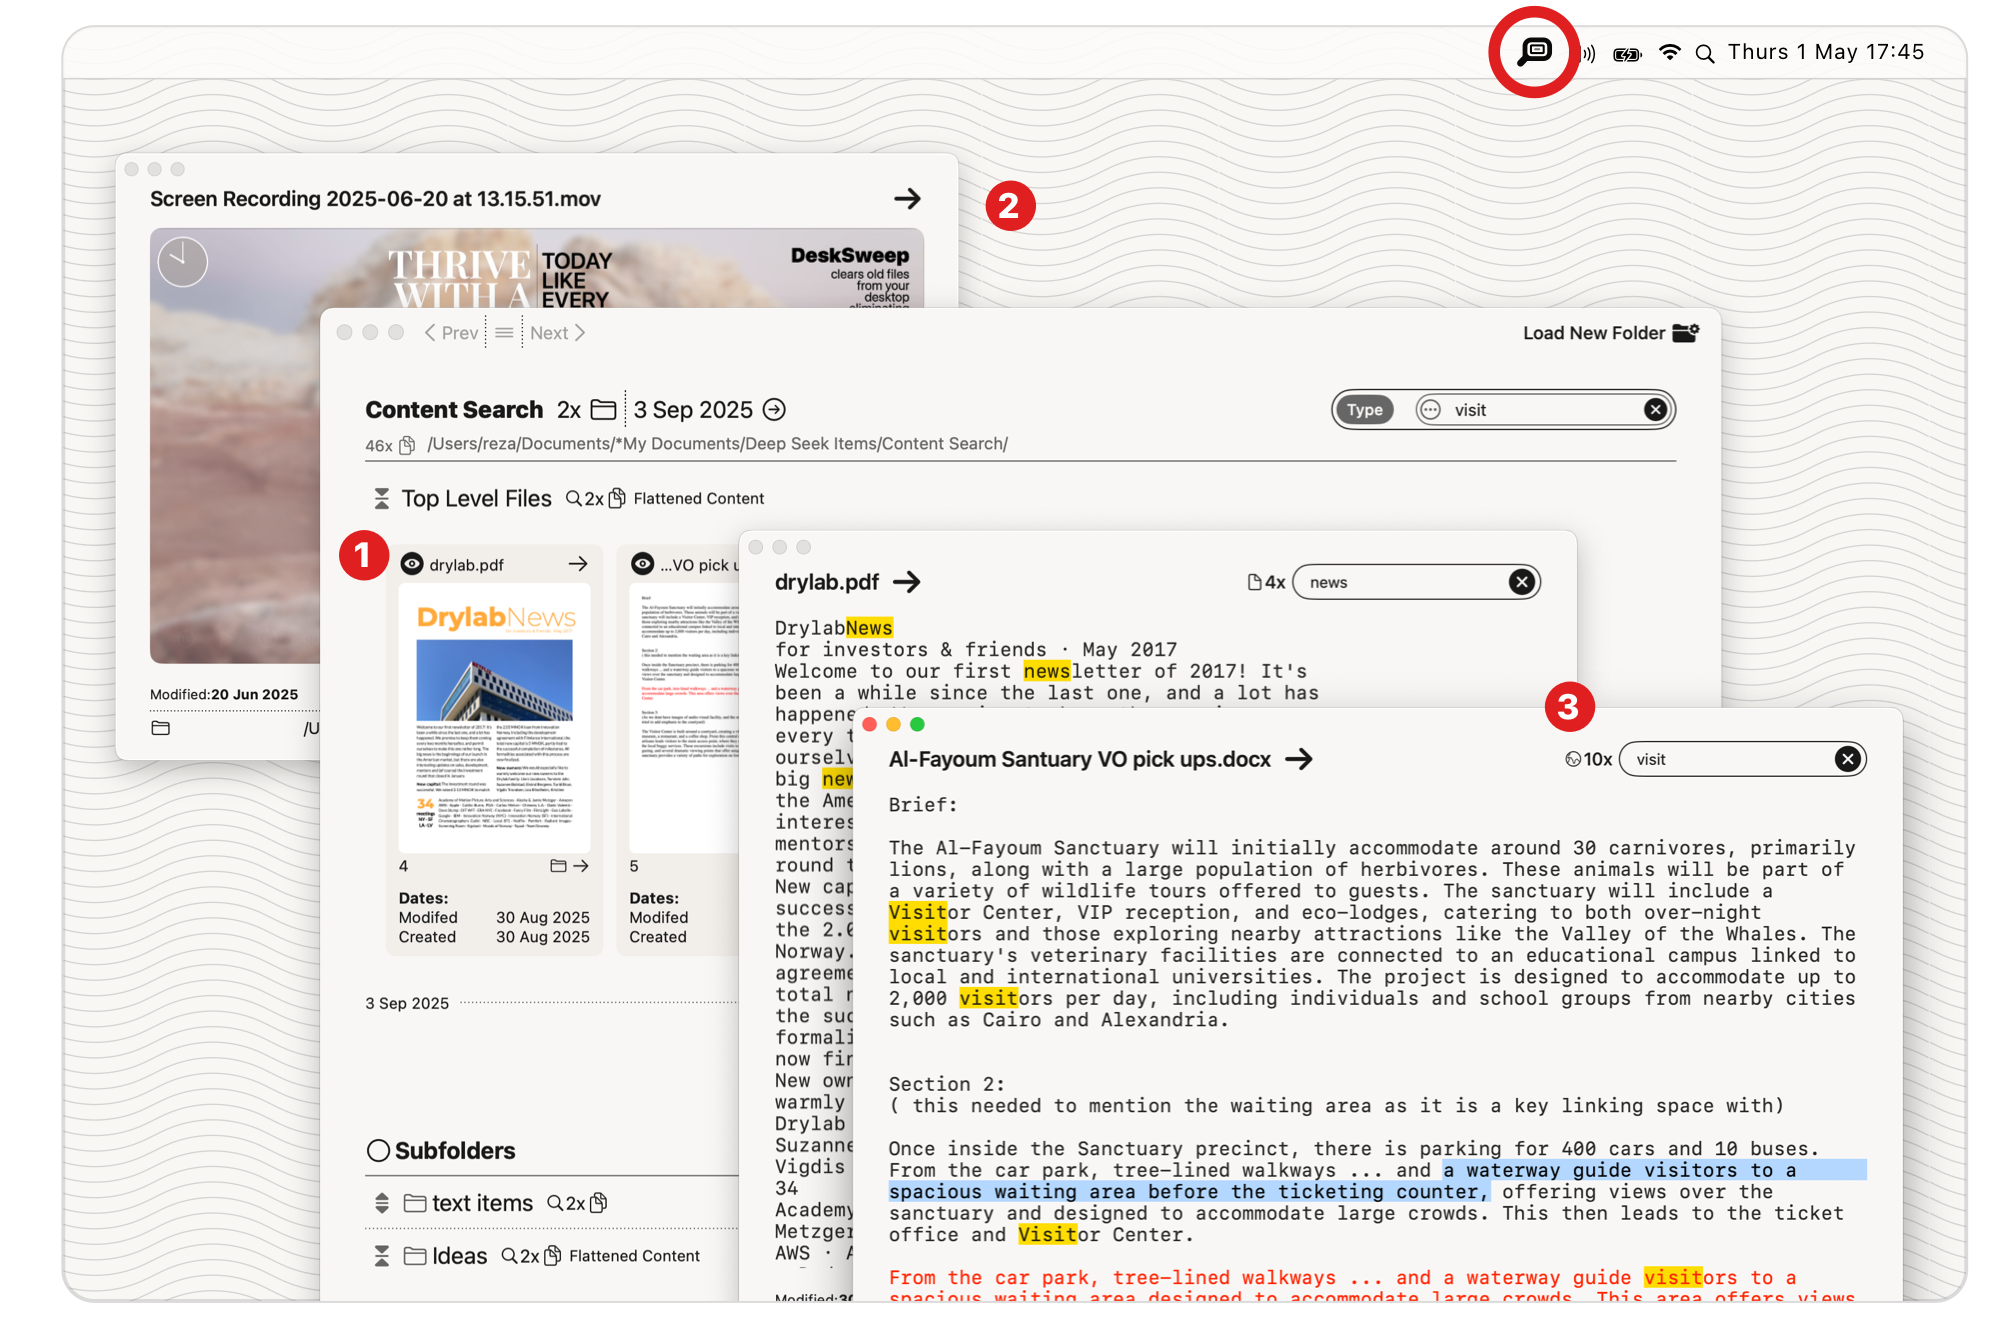Click the news search field in drylab preview

[x=1415, y=582]
